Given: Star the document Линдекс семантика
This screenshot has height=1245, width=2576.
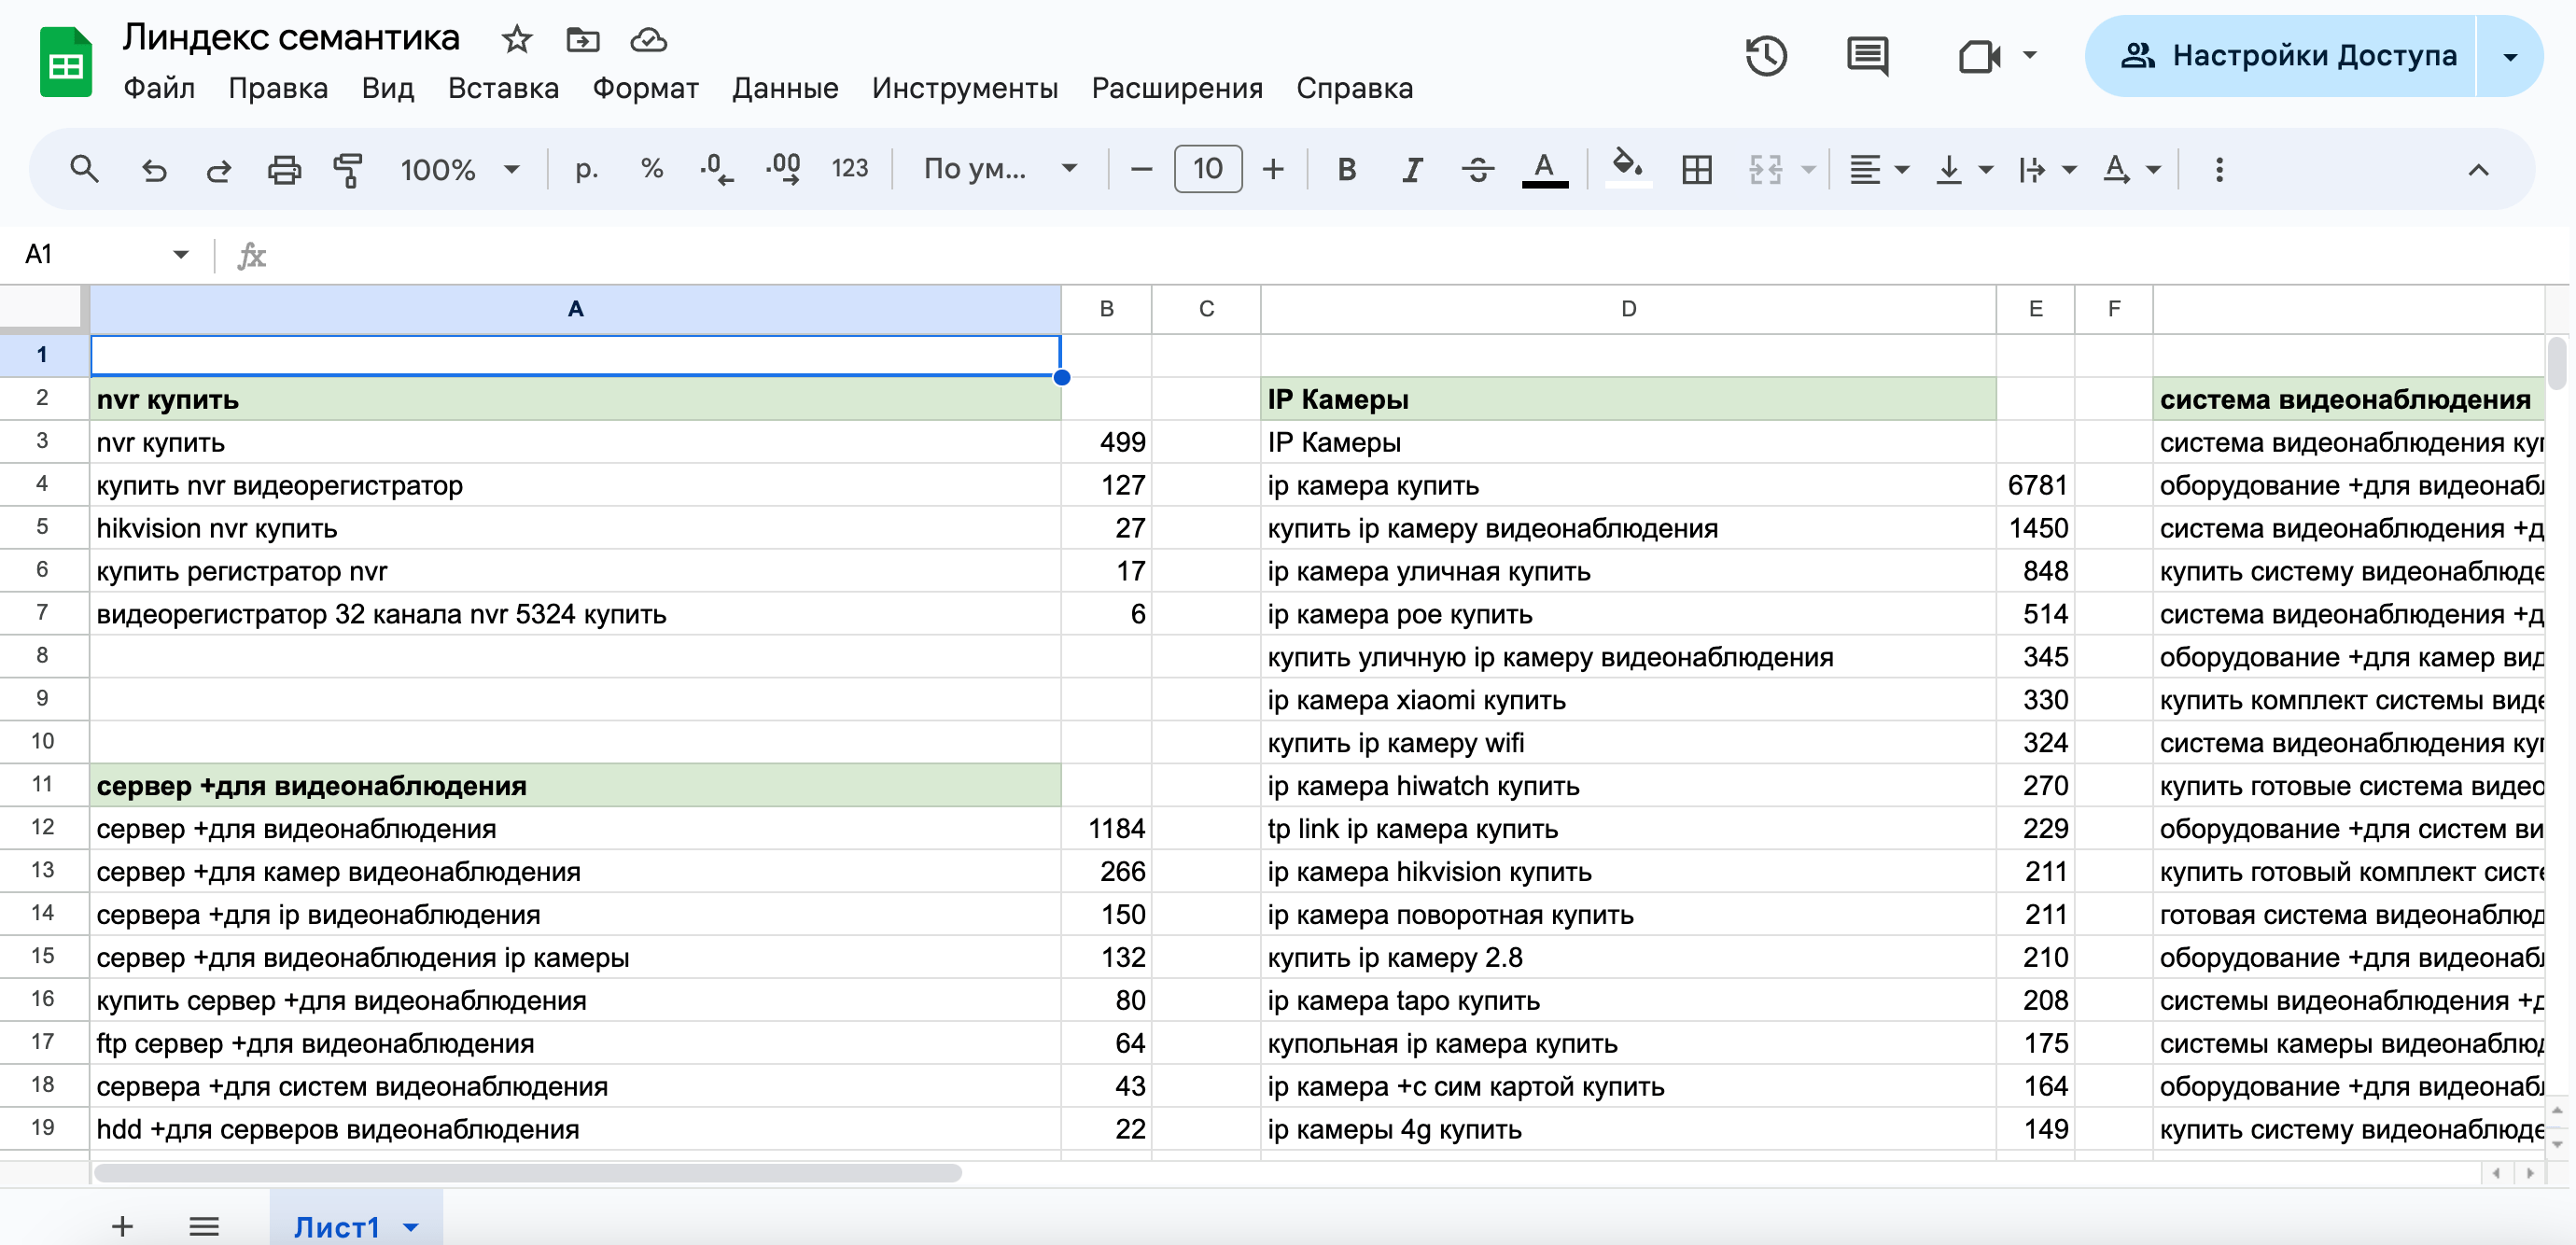Looking at the screenshot, I should click(x=516, y=40).
